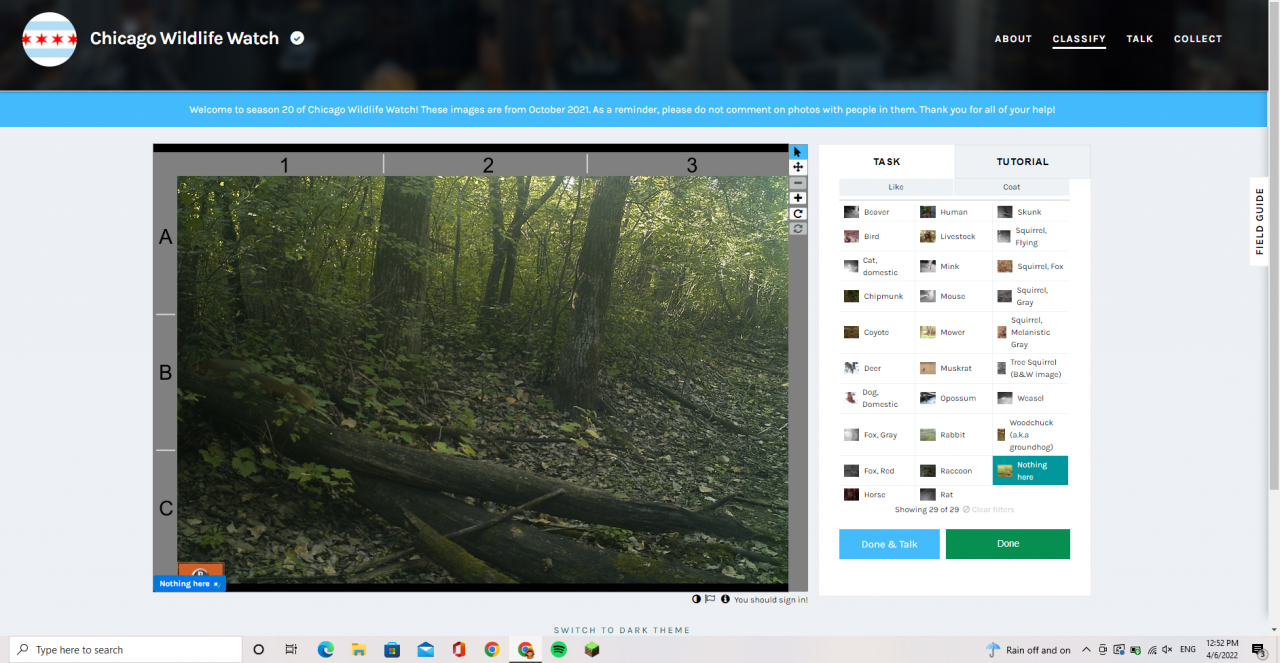Click Switch to Dark Theme link
This screenshot has height=663, width=1280.
622,630
